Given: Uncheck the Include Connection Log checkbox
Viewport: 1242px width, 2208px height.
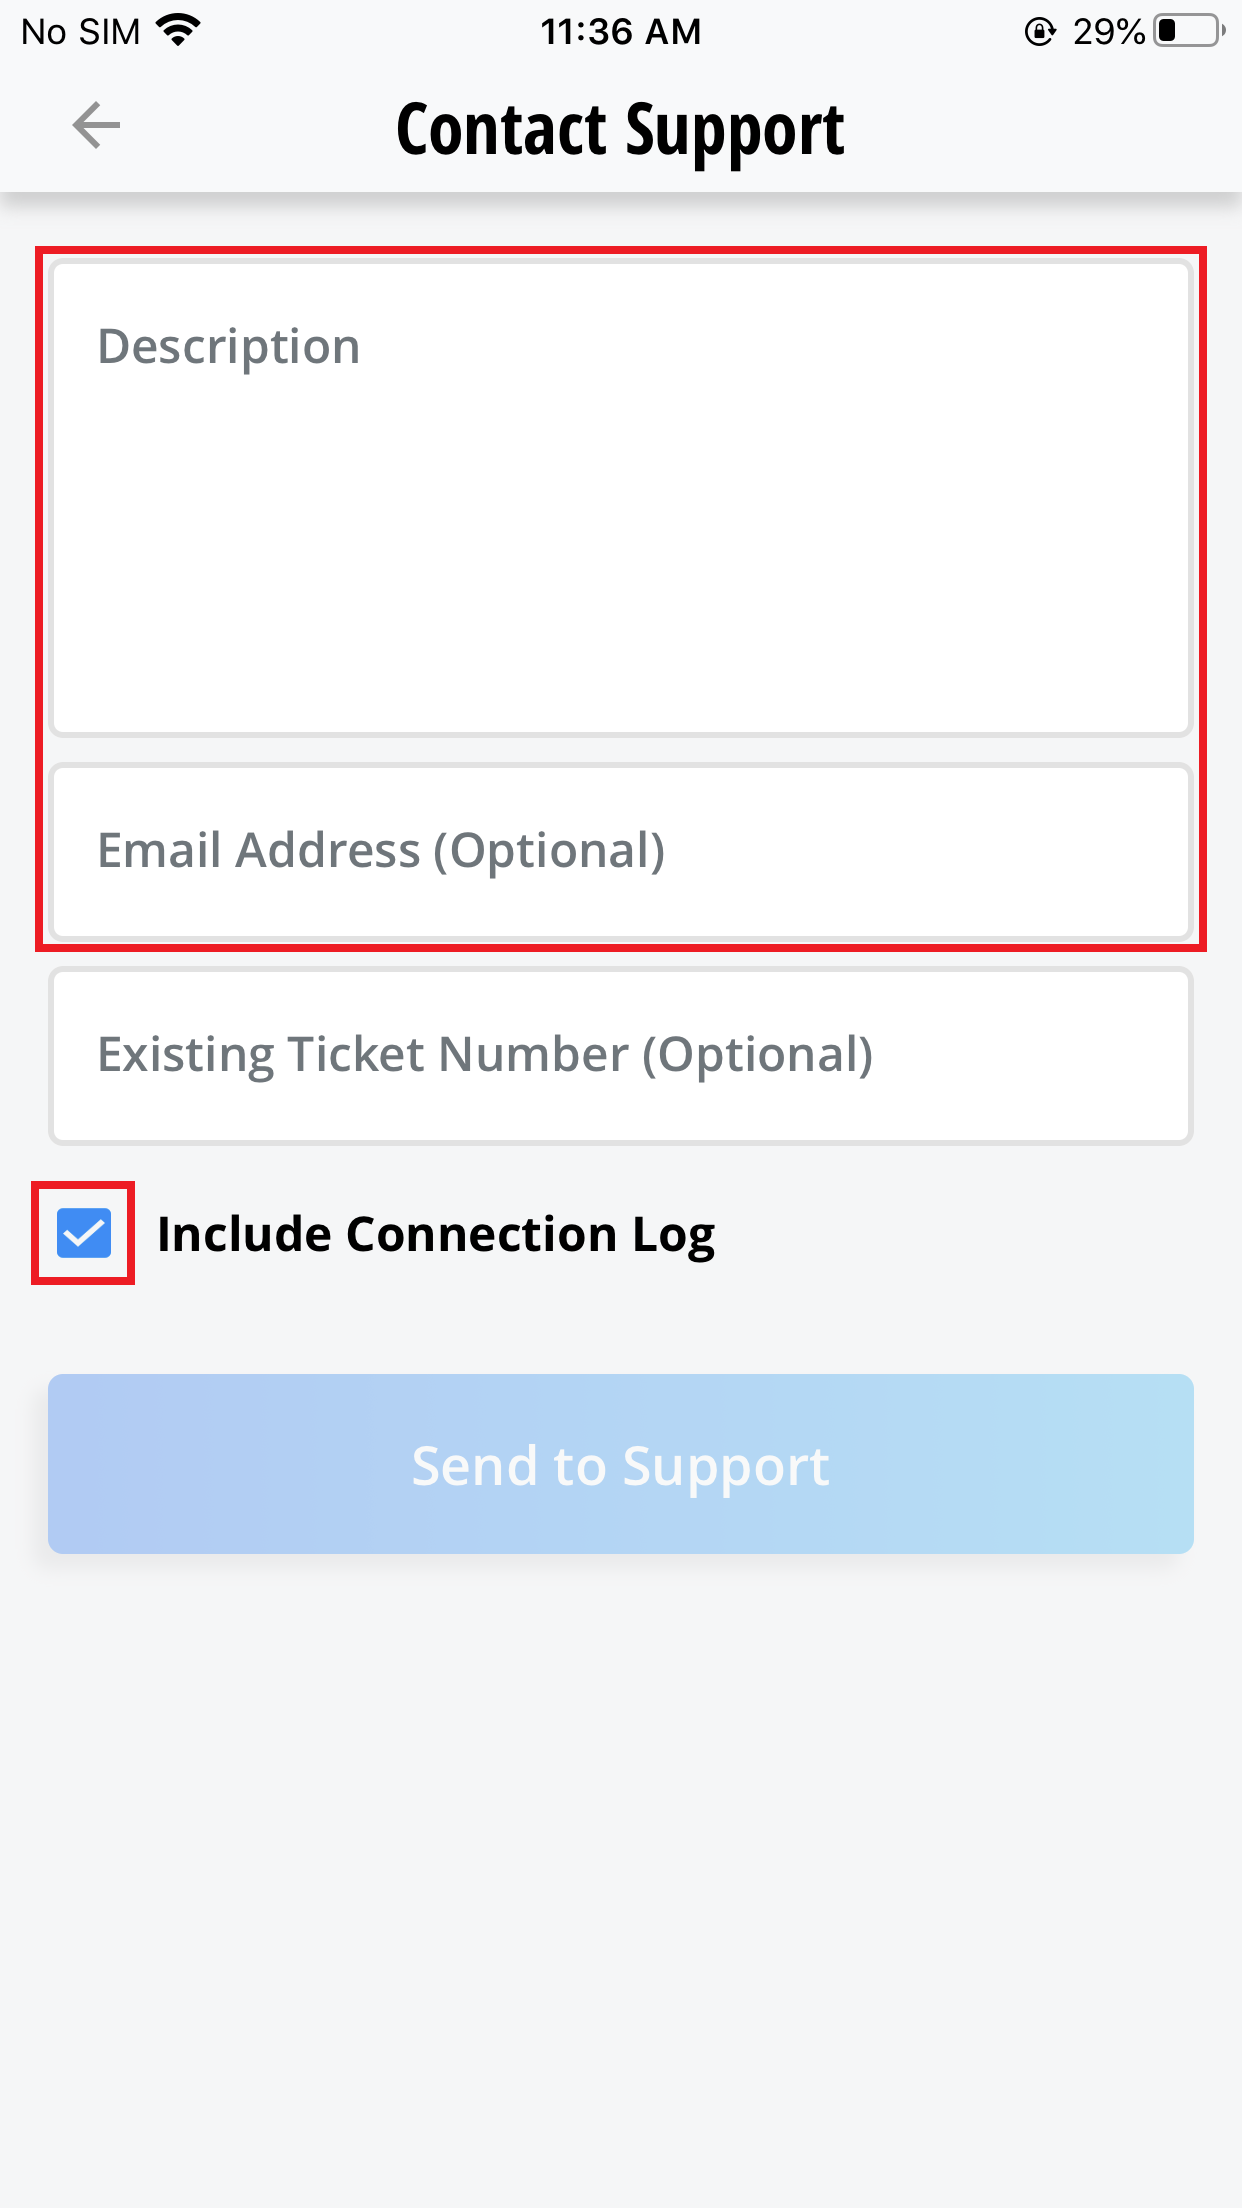Looking at the screenshot, I should tap(84, 1233).
